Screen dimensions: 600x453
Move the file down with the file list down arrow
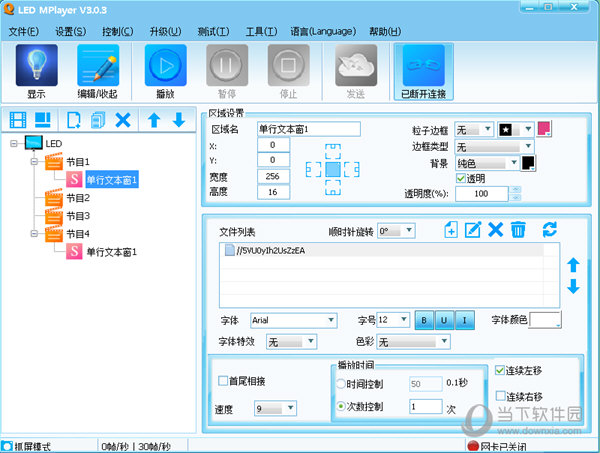click(x=573, y=286)
